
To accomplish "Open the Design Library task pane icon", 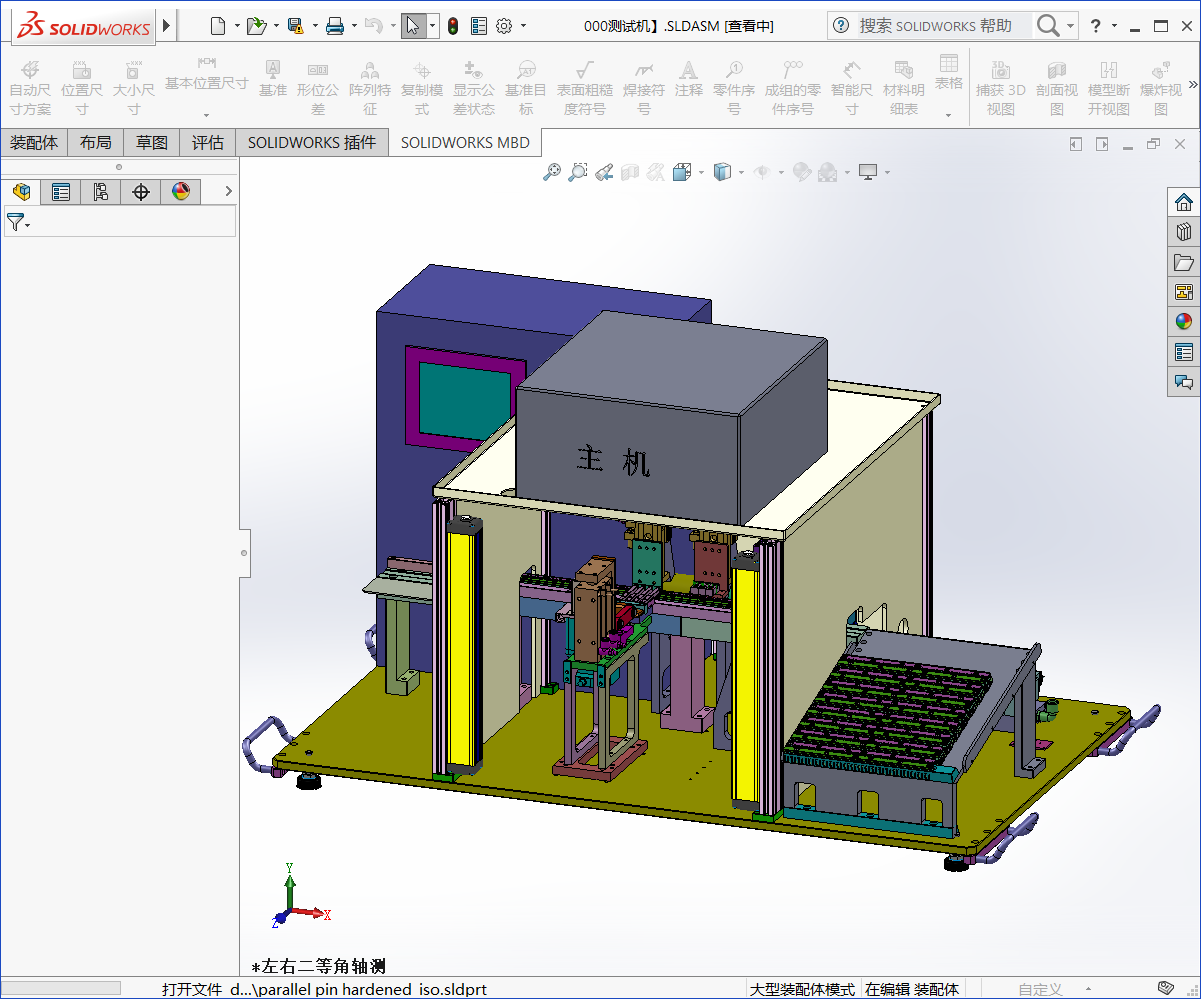I will [1184, 232].
